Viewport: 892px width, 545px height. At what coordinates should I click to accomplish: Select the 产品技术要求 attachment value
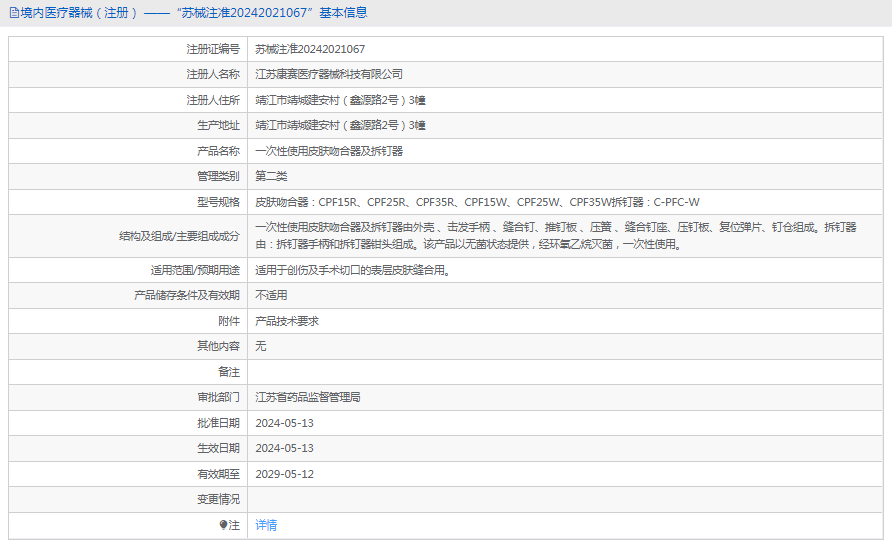click(x=287, y=321)
